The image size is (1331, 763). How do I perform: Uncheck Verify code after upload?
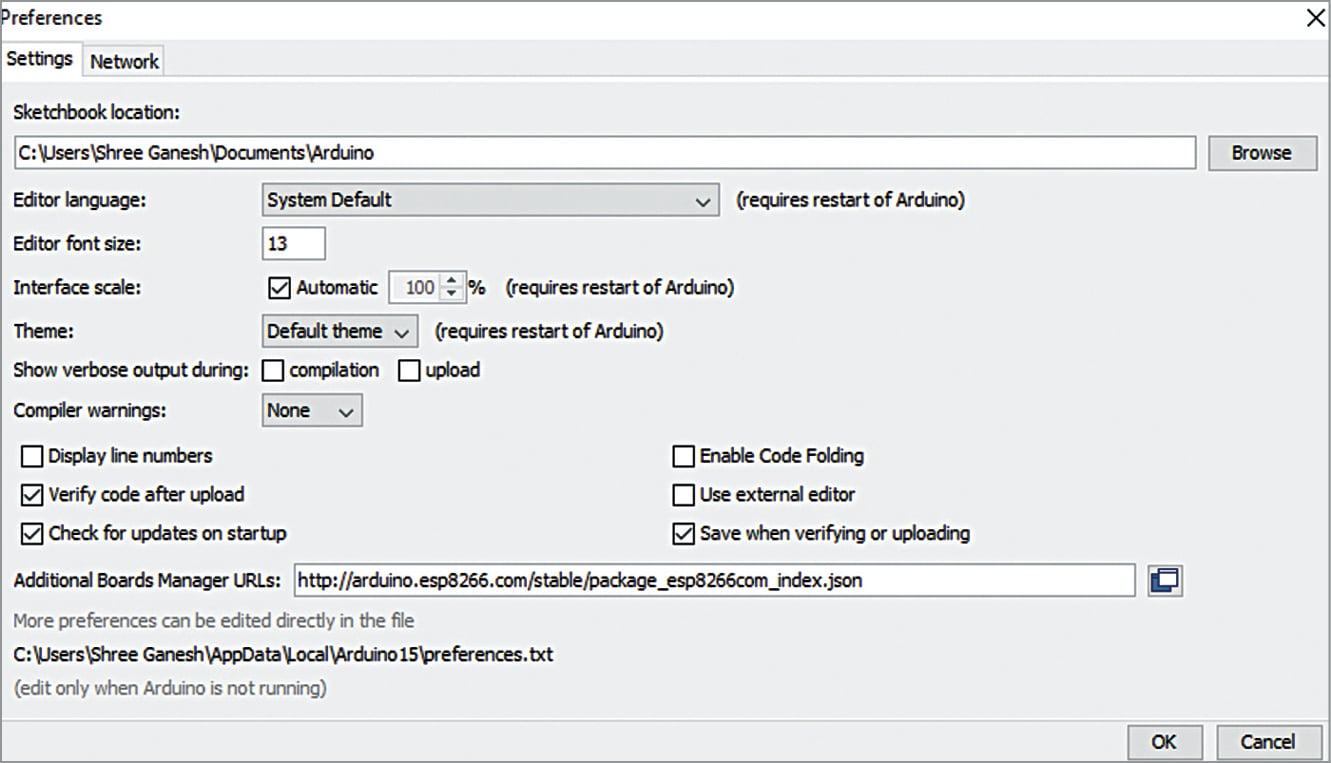pos(33,495)
